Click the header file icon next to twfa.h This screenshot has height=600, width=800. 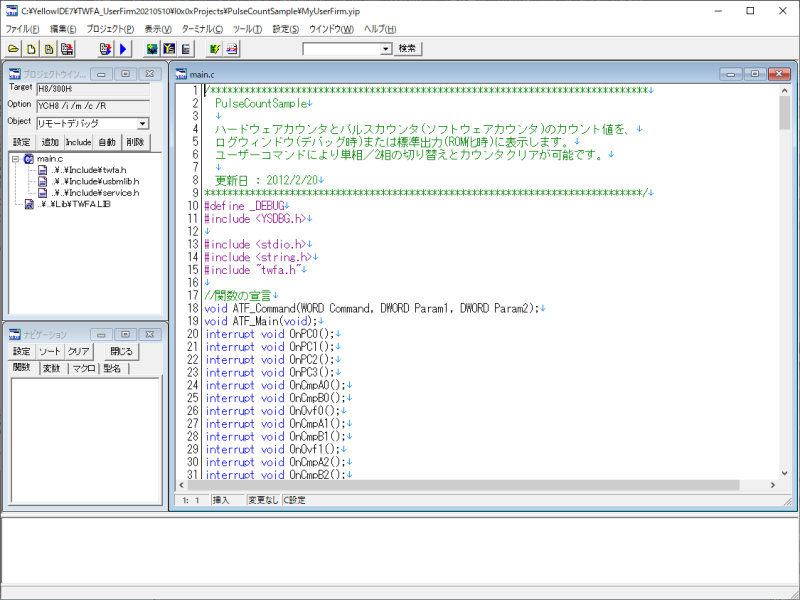coord(43,170)
